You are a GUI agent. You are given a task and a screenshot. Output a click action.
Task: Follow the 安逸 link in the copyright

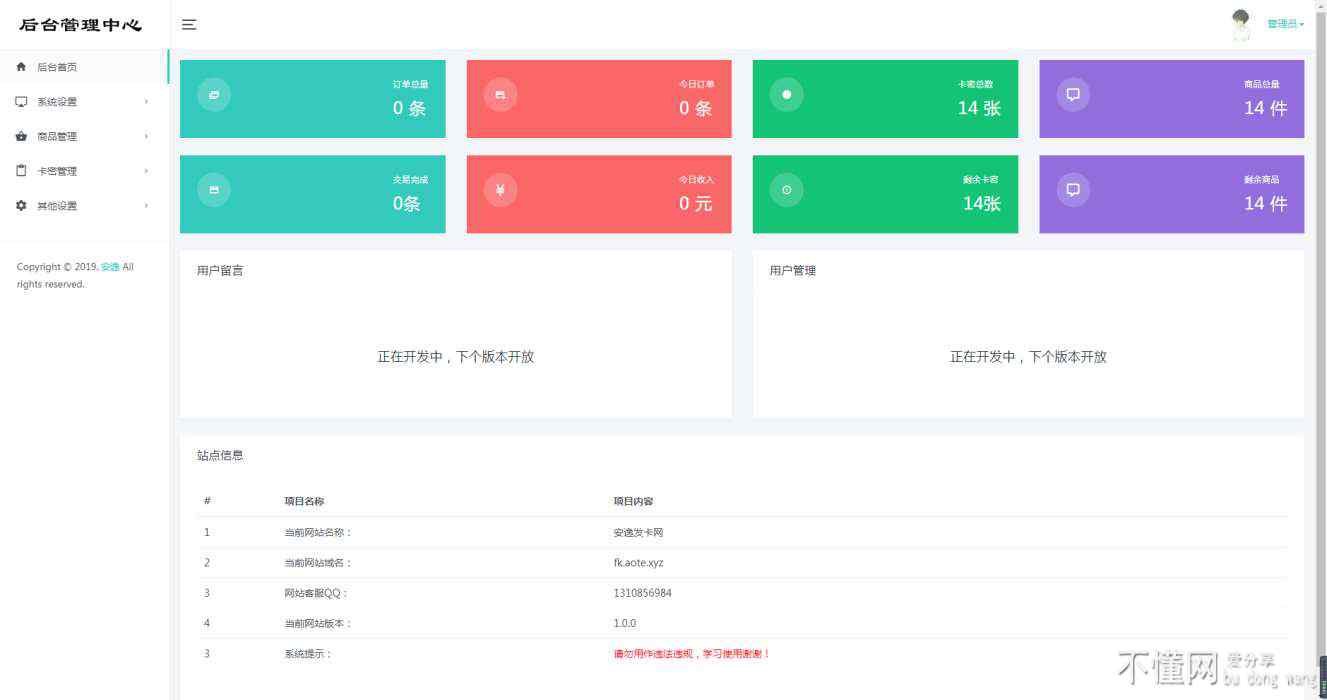pyautogui.click(x=110, y=267)
